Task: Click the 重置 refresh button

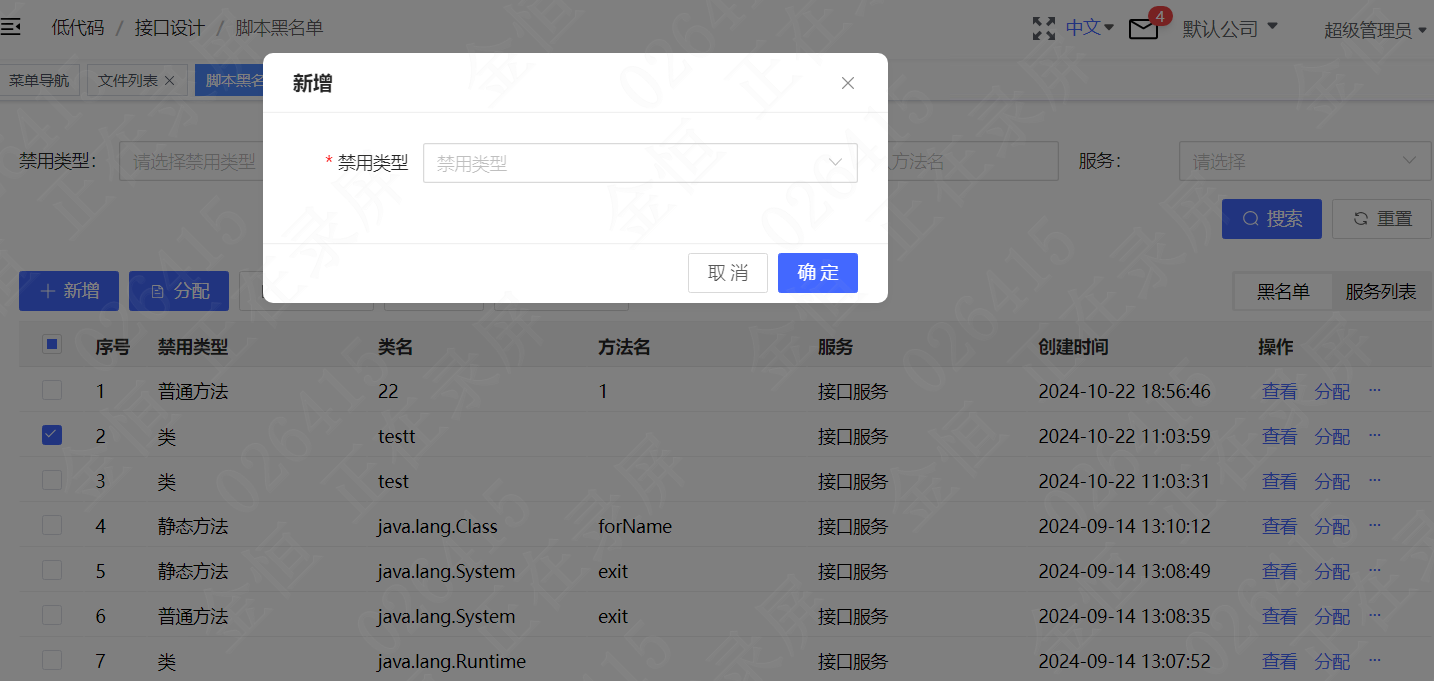Action: click(x=1382, y=219)
